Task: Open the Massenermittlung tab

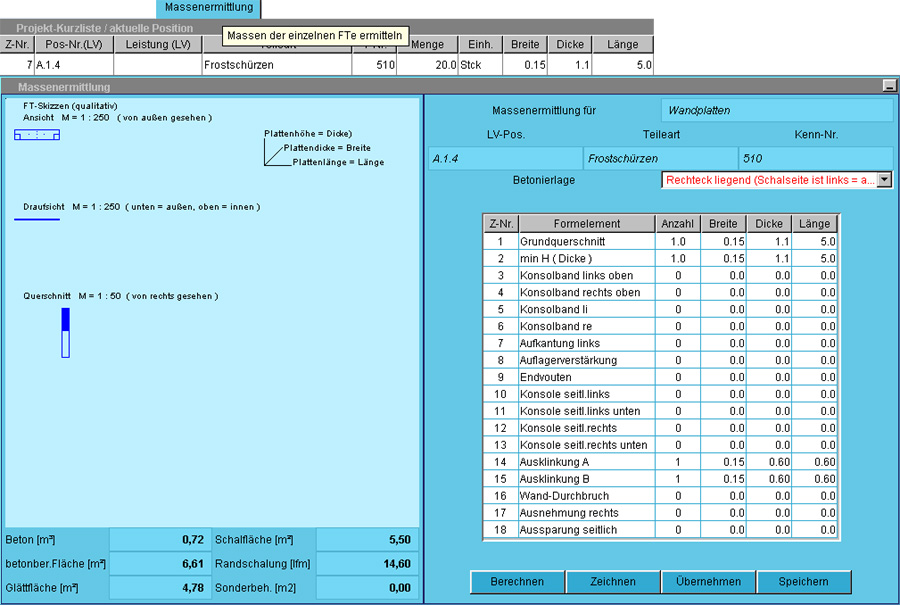Action: 208,8
